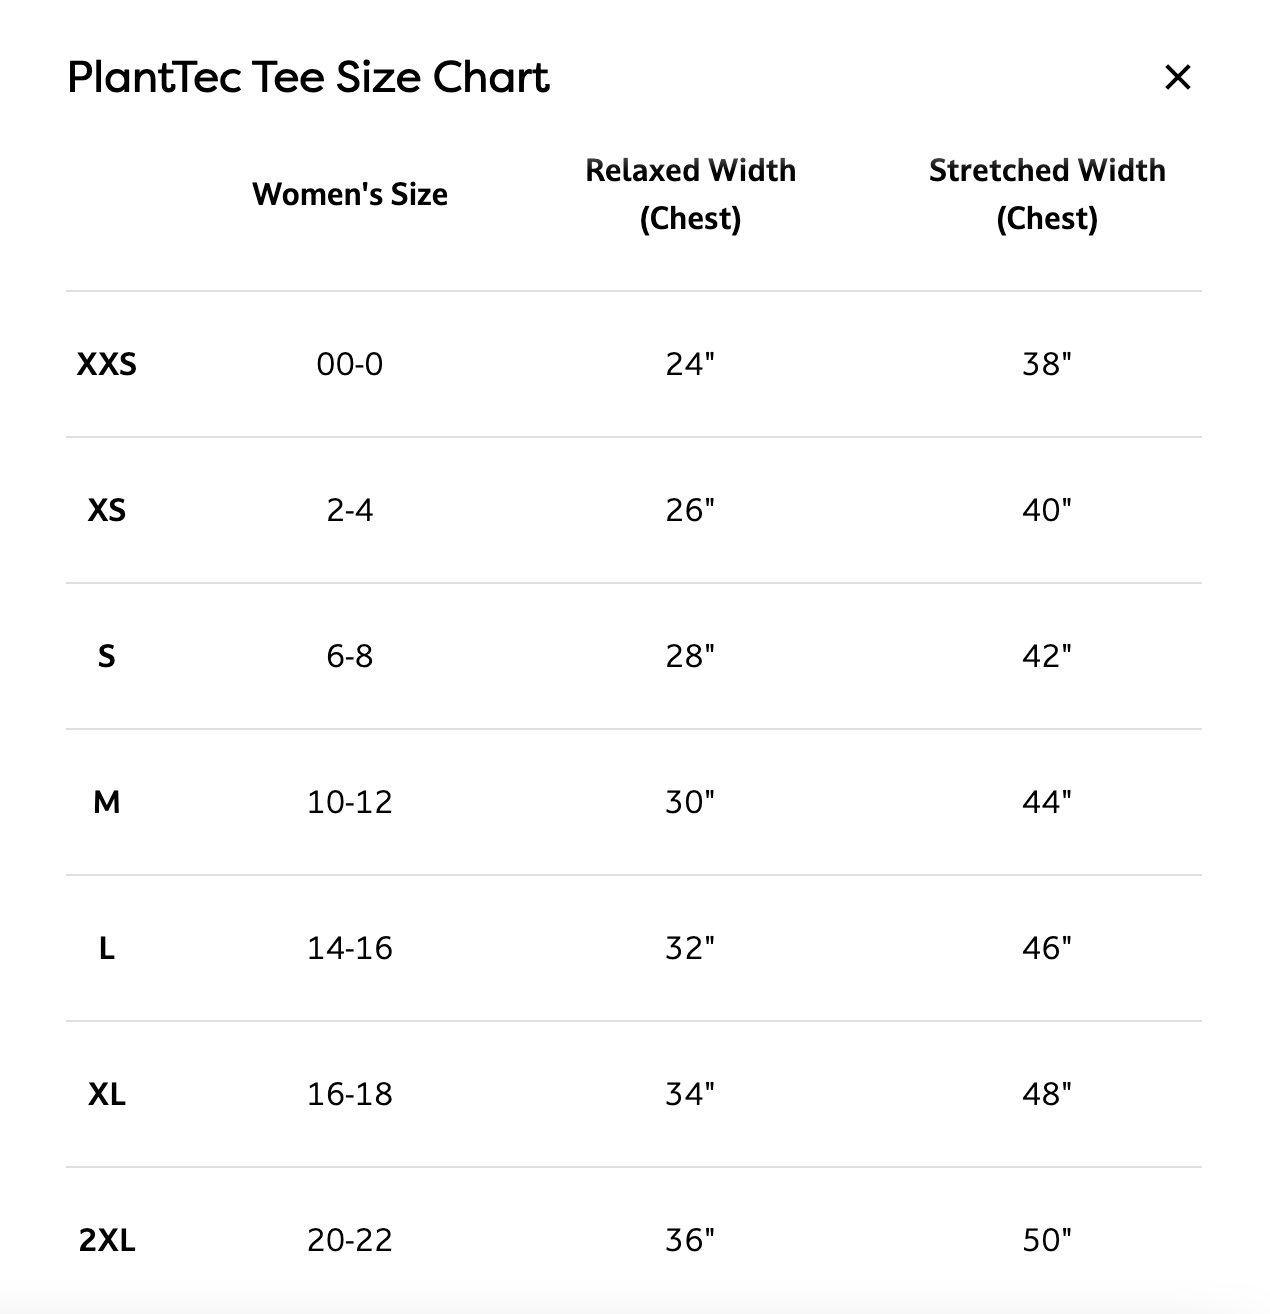Select the 20-22 women's size cell
This screenshot has width=1270, height=1314.
(350, 1240)
